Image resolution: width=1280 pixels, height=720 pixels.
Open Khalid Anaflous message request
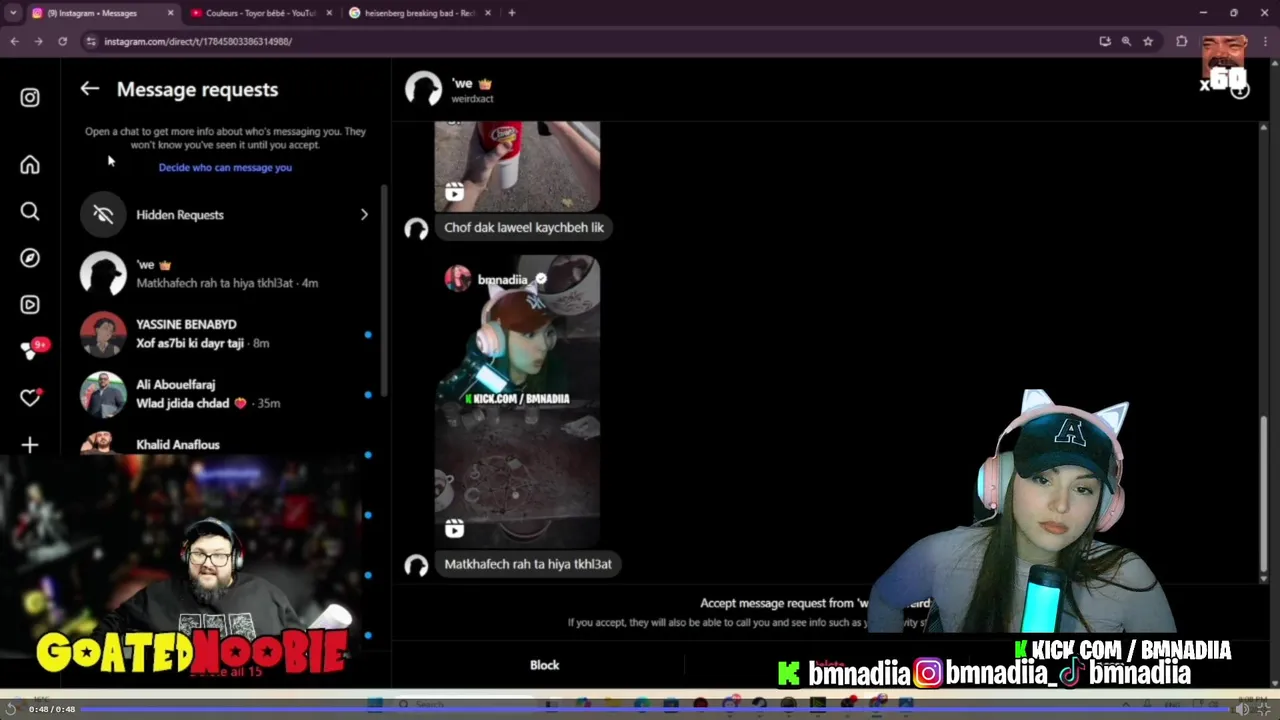(225, 445)
